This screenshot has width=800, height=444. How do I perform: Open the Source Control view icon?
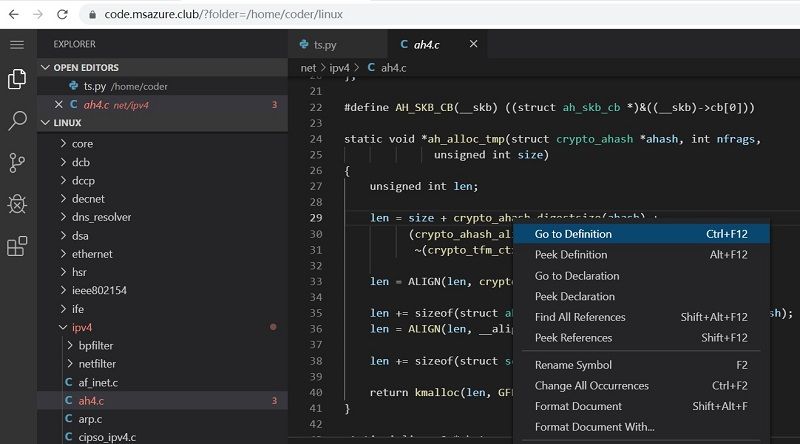17,163
